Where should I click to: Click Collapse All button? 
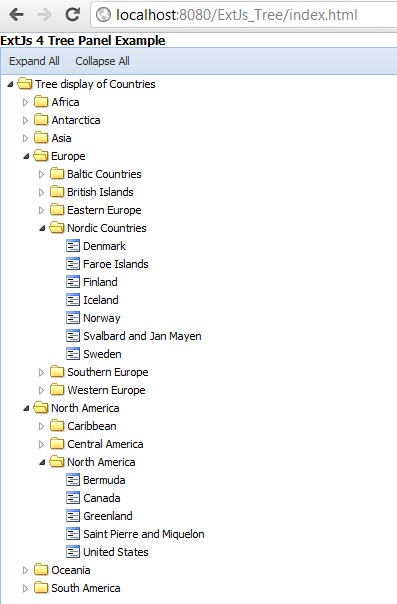(102, 61)
